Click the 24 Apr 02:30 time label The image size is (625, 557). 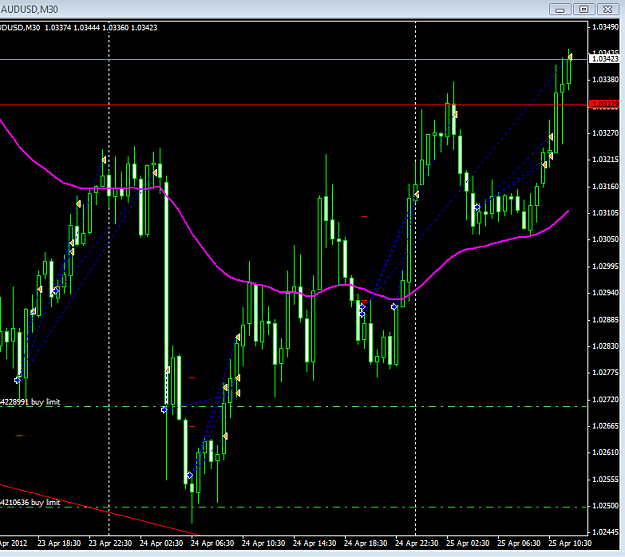coord(161,543)
